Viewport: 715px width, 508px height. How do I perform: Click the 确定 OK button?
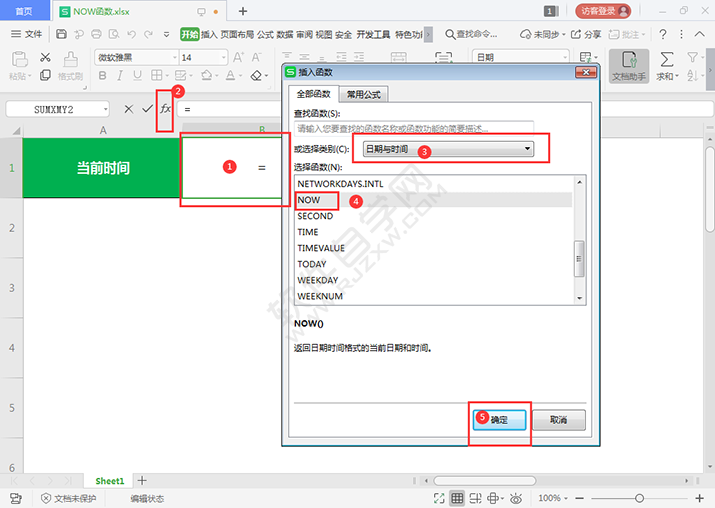(499, 420)
